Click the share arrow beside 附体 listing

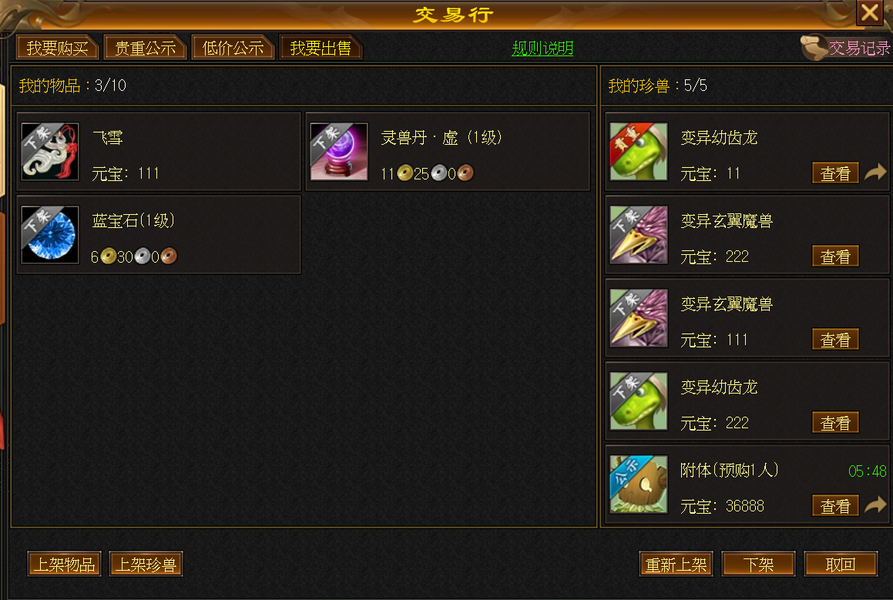pos(875,504)
